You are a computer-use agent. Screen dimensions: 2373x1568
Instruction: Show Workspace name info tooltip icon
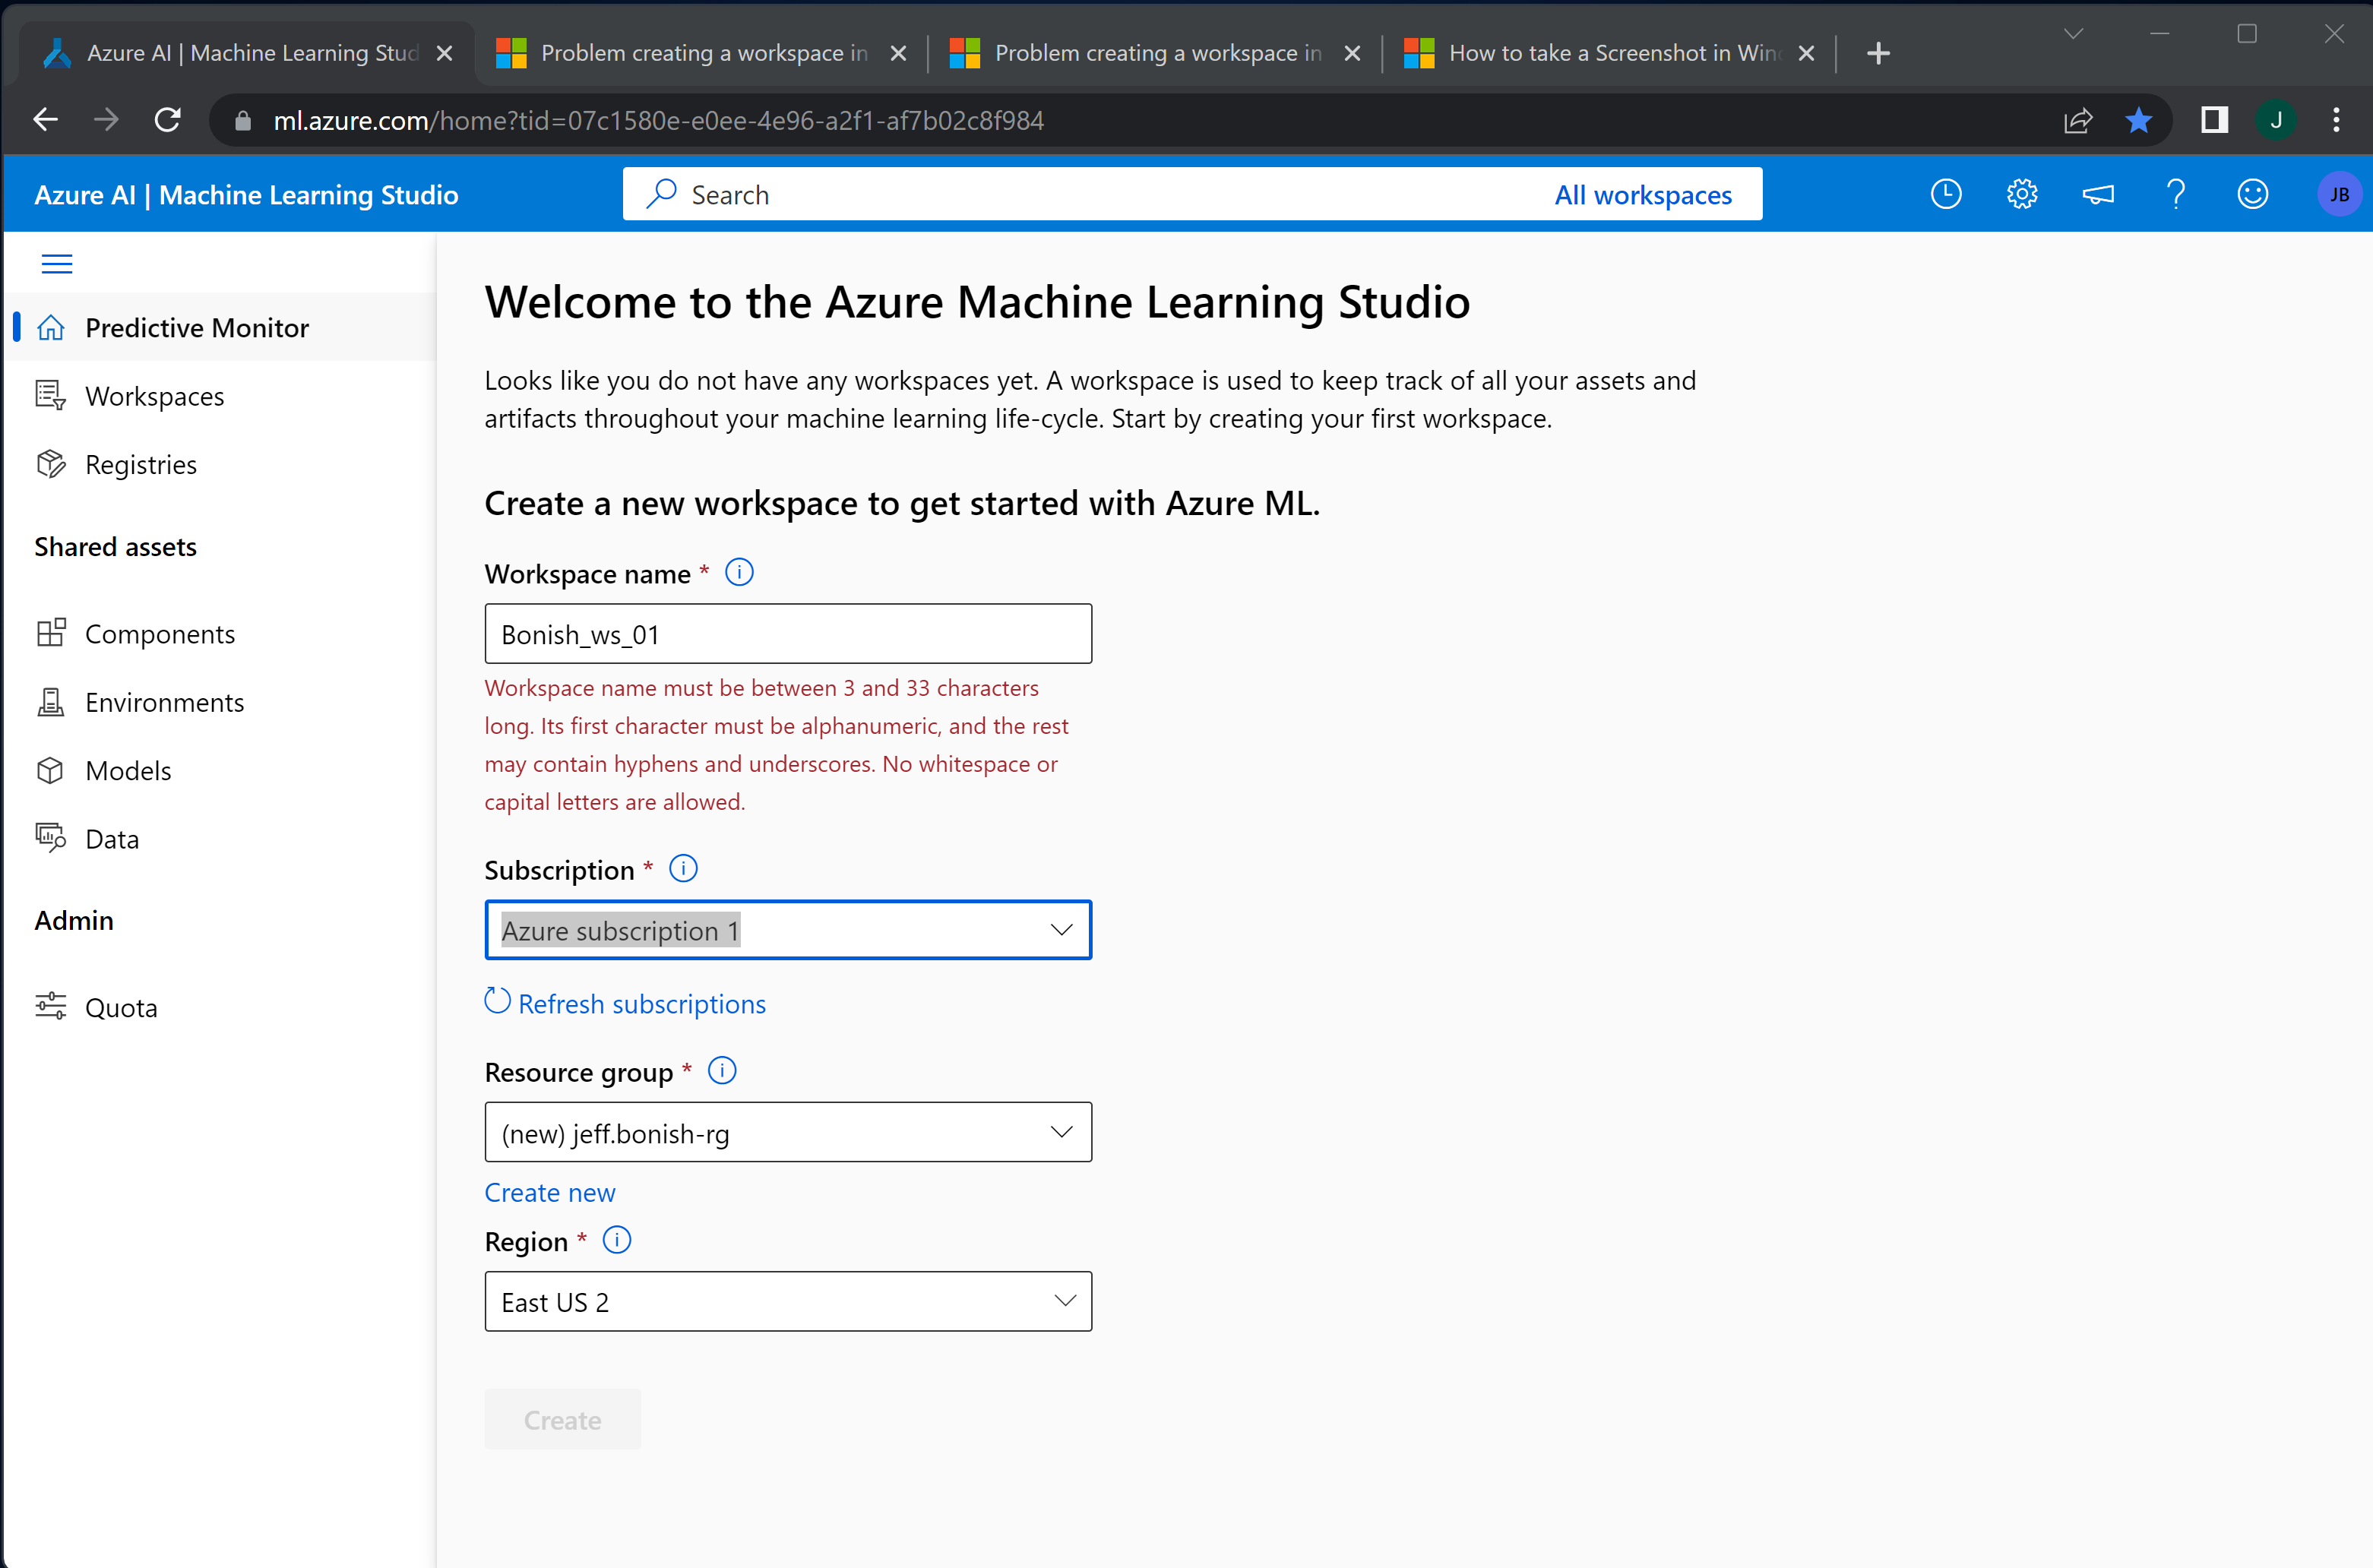tap(739, 573)
